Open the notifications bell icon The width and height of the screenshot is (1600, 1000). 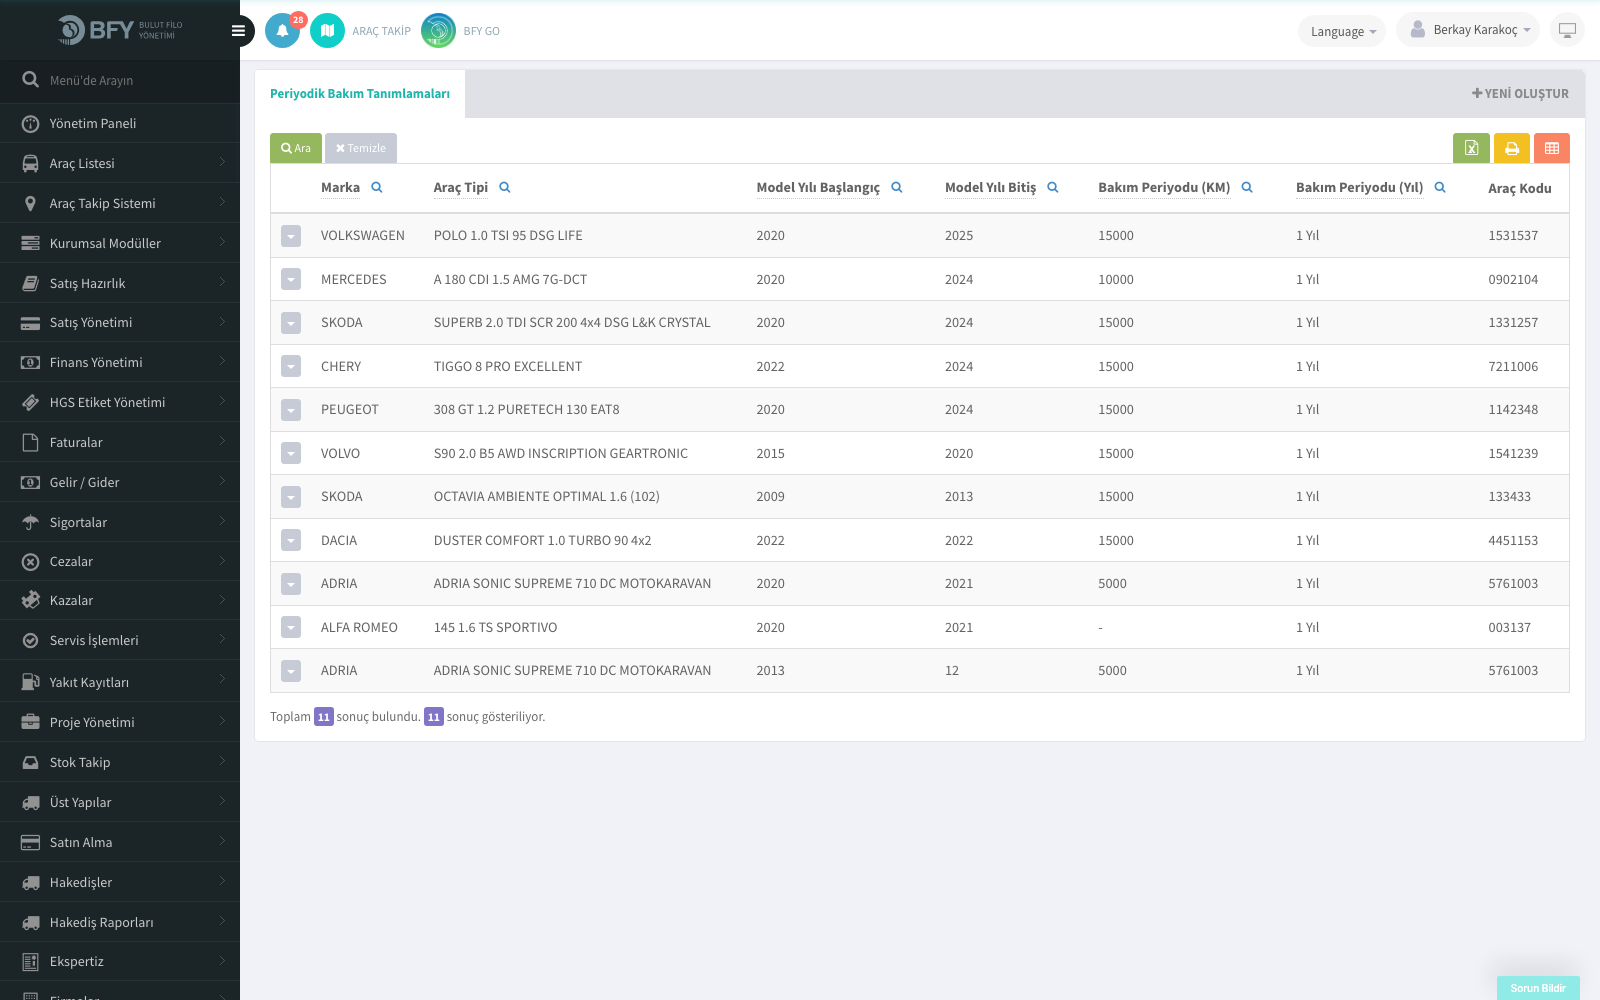(x=282, y=31)
